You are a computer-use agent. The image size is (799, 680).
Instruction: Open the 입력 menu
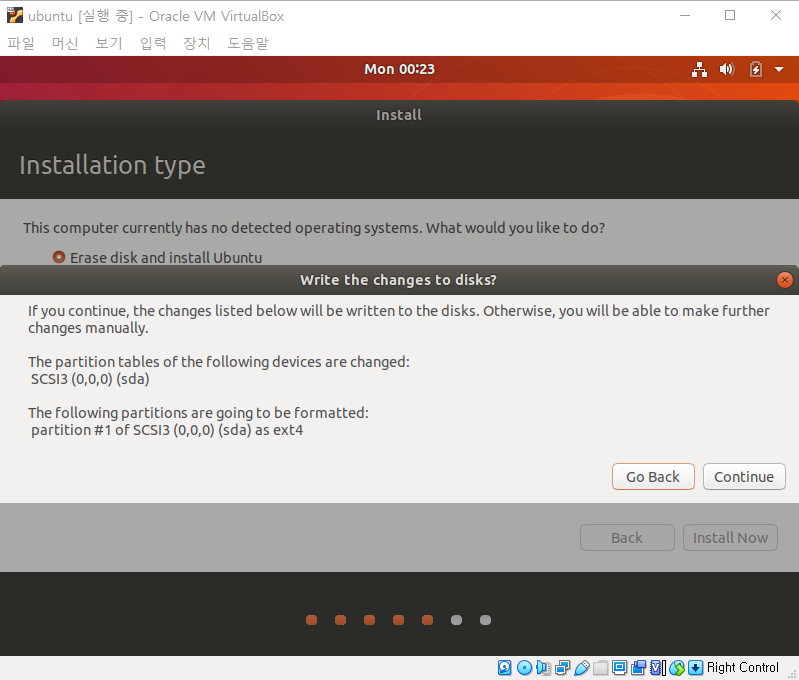point(153,43)
